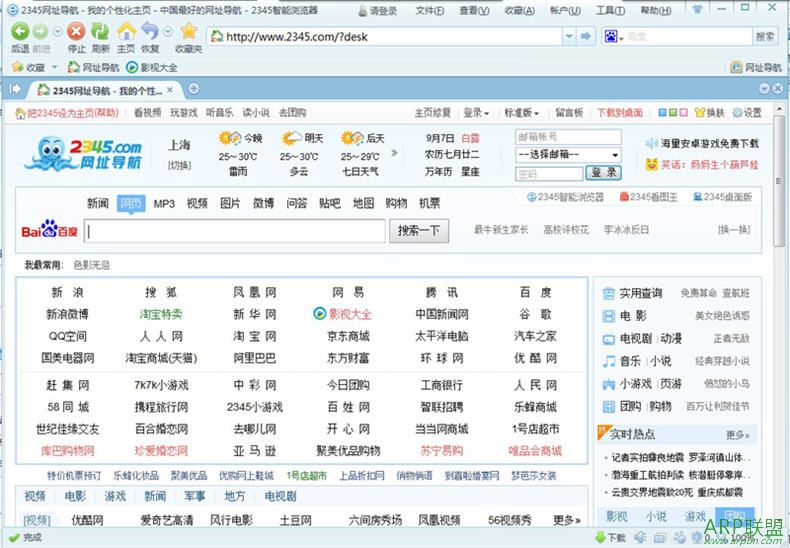Close the 2345网址导航 tab
The width and height of the screenshot is (790, 548).
(x=170, y=90)
